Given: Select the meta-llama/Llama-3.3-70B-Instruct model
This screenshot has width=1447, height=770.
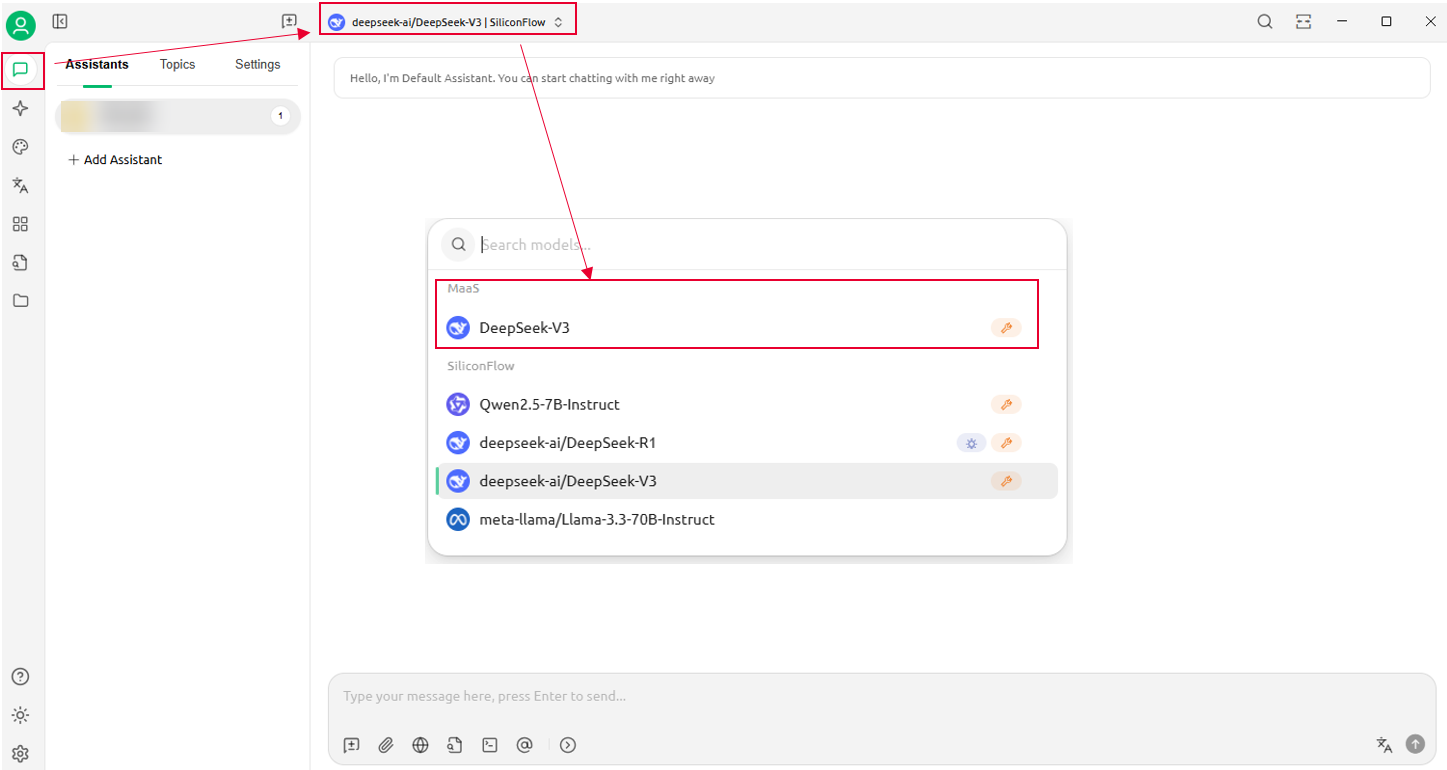Looking at the screenshot, I should pos(747,520).
